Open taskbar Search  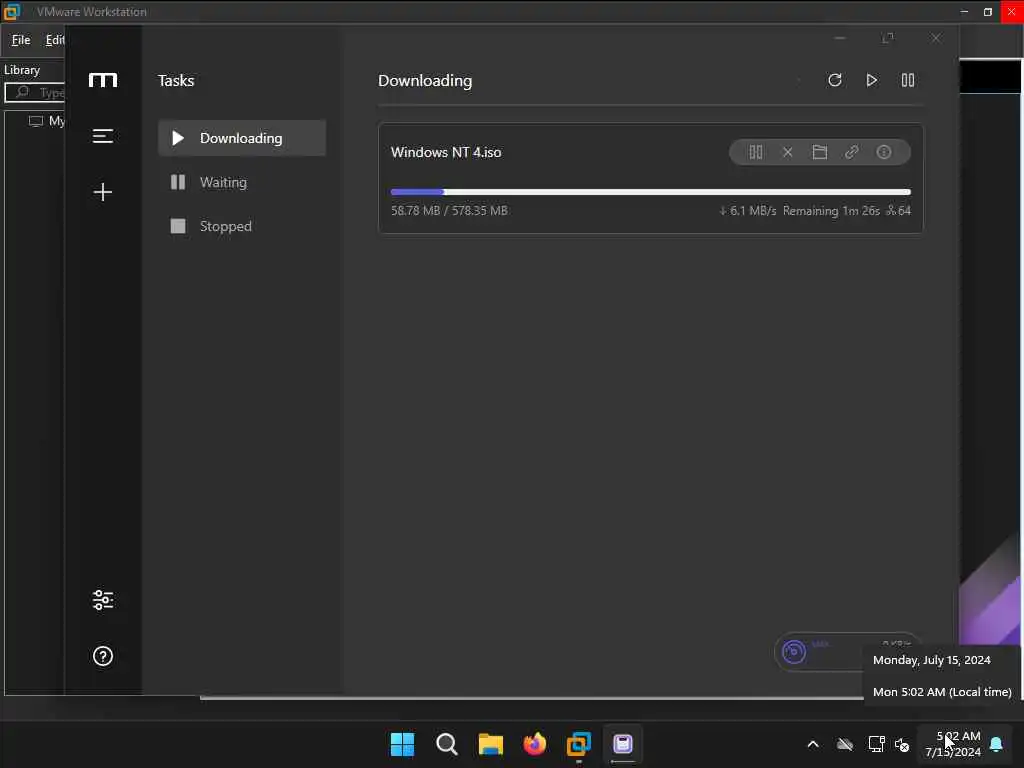click(447, 744)
